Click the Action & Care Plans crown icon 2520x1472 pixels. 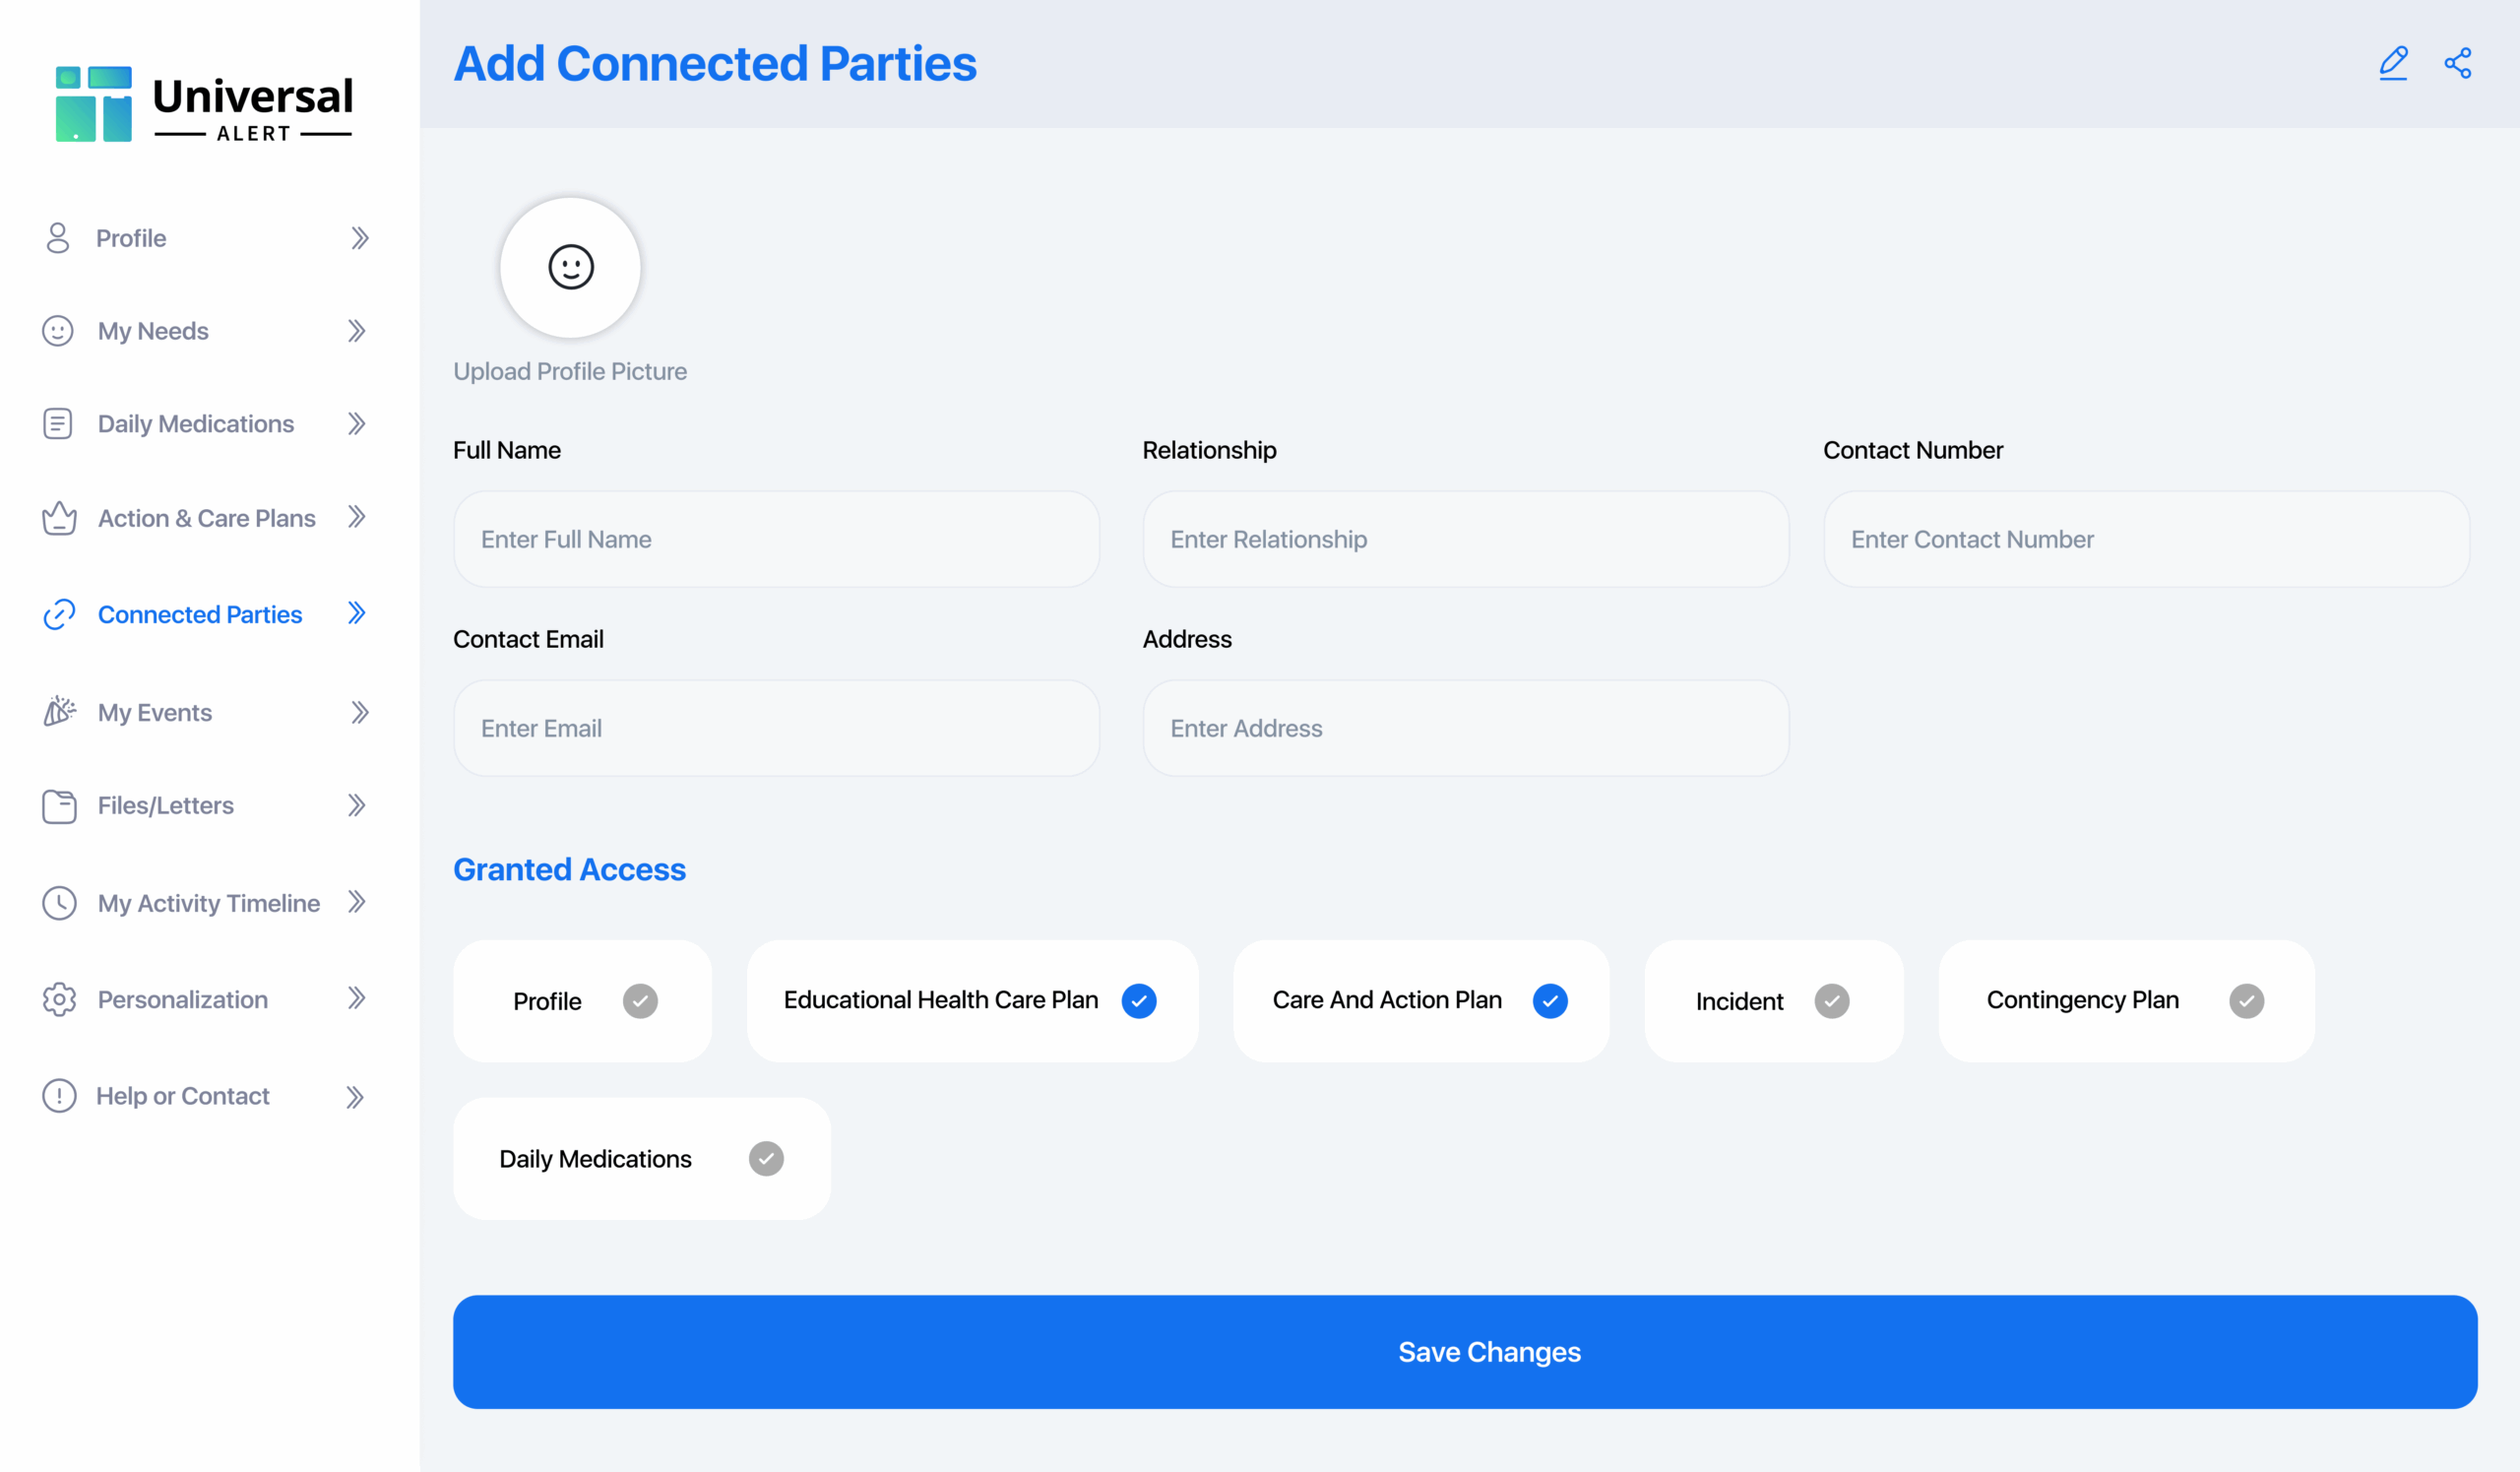coord(59,518)
